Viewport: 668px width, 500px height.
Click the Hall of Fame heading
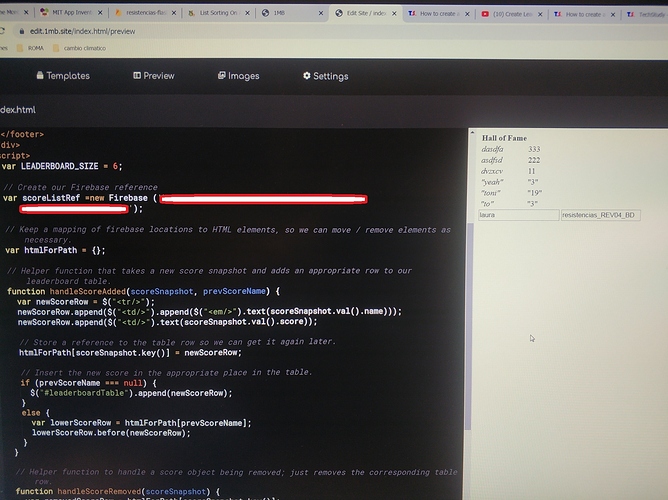504,138
